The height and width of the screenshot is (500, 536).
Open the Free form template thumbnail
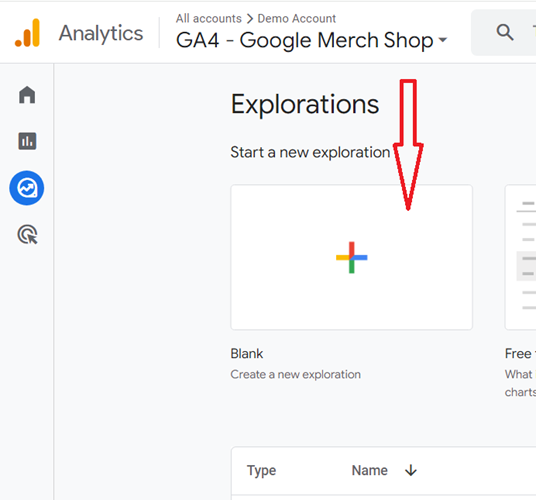521,257
